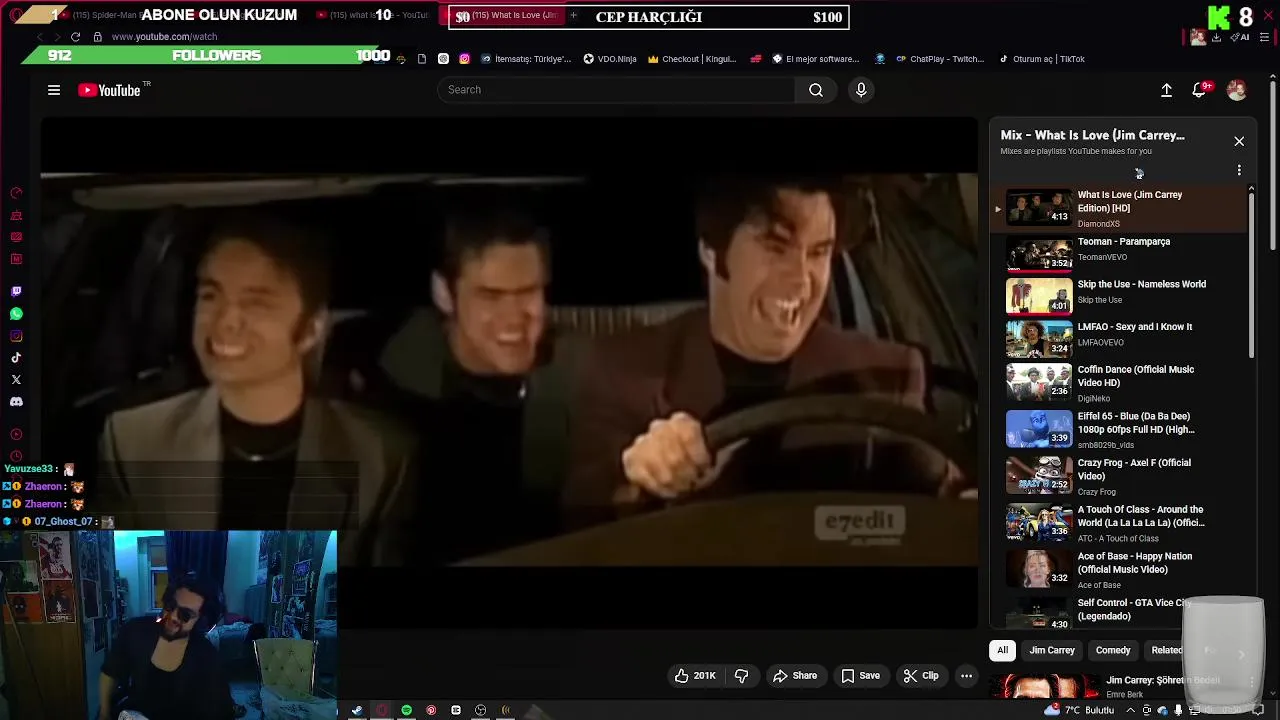Open X (Twitter) in the browser sidebar
1280x720 pixels.
(16, 380)
